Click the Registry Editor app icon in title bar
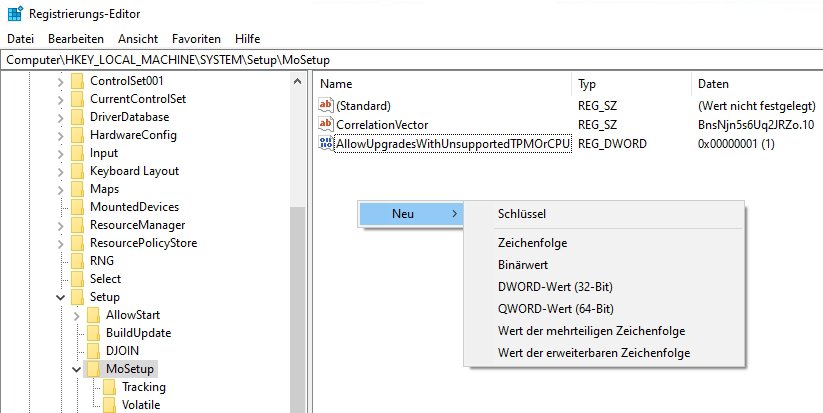This screenshot has width=823, height=413. click(12, 14)
